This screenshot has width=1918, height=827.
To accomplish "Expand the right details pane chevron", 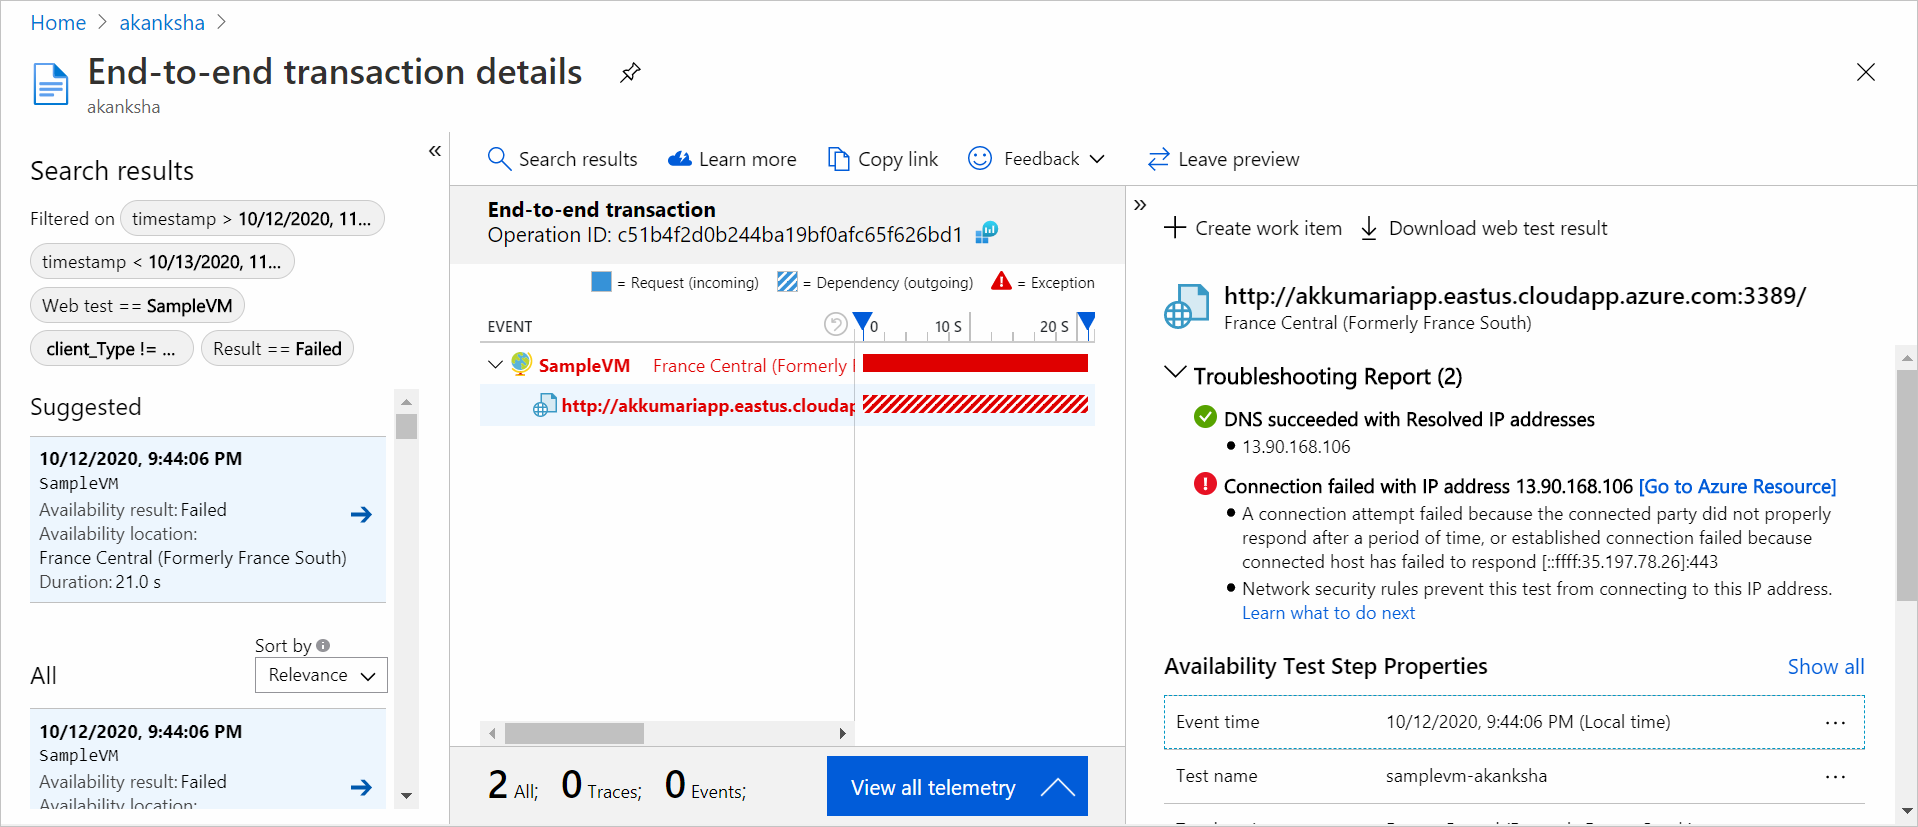I will tap(1140, 205).
